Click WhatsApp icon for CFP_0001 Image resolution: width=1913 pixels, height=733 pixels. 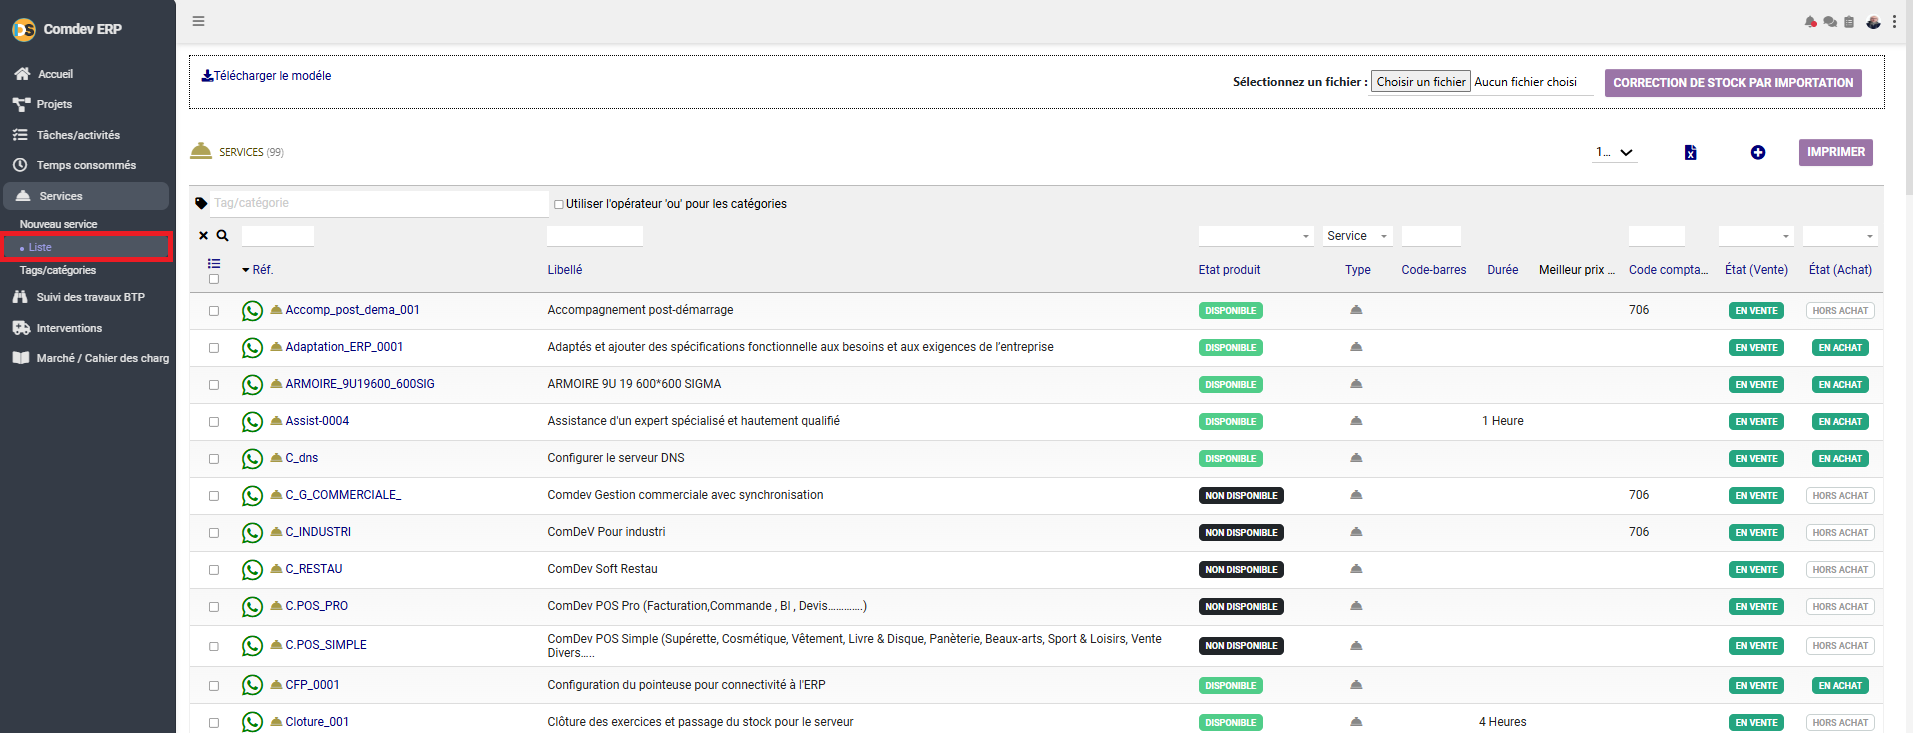(x=252, y=686)
